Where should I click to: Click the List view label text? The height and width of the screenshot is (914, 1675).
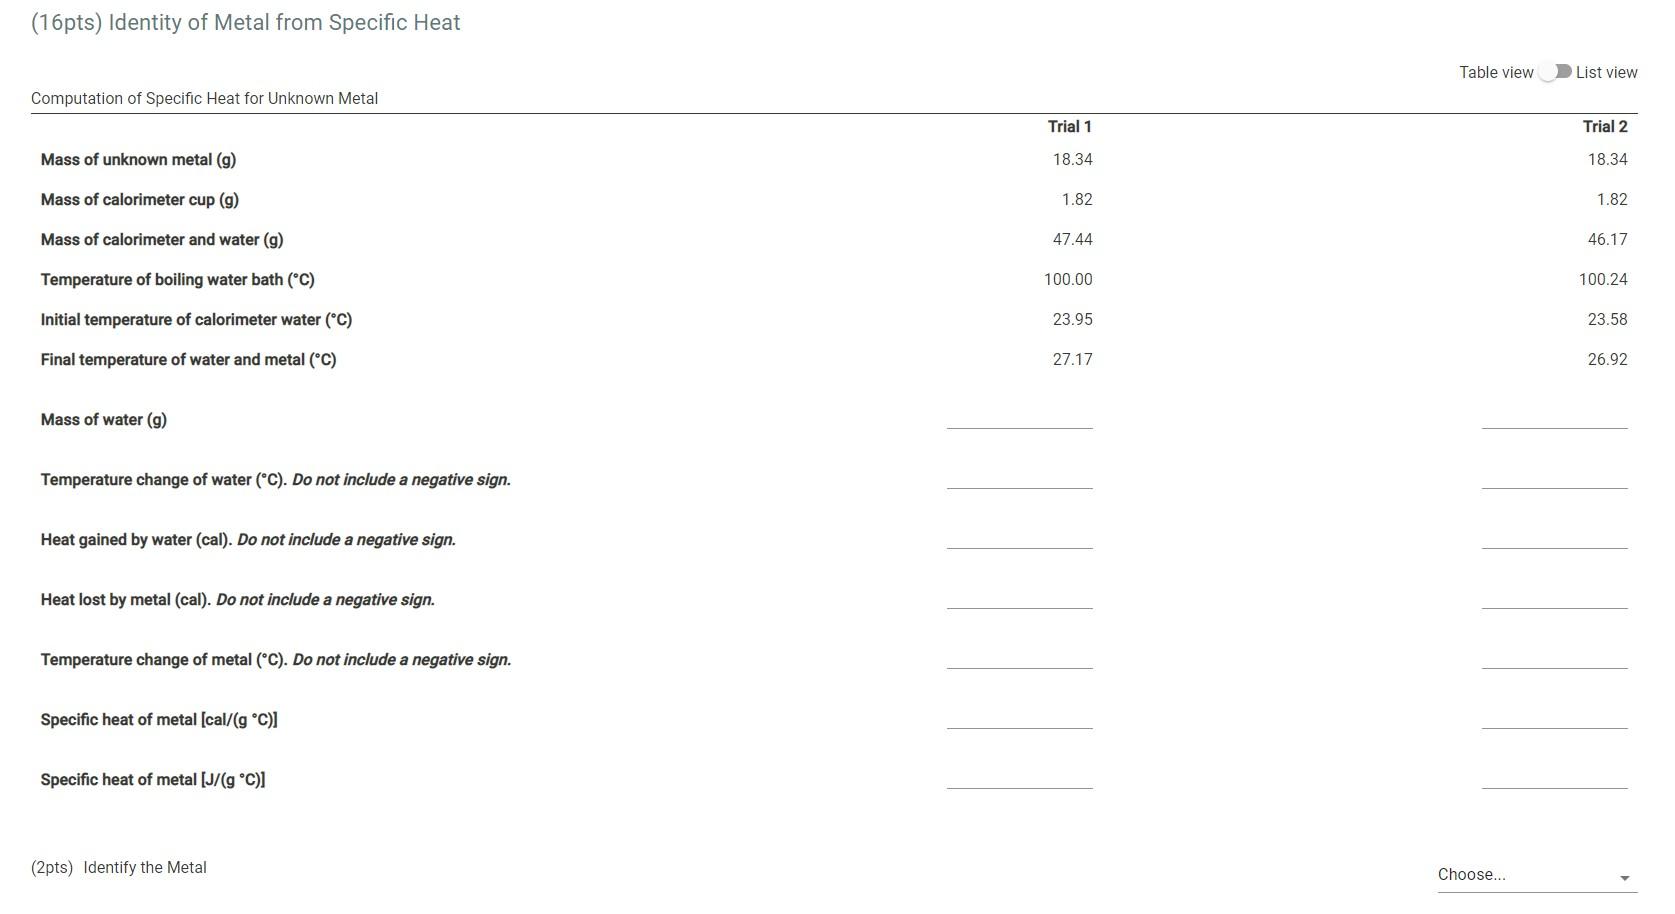point(1607,72)
